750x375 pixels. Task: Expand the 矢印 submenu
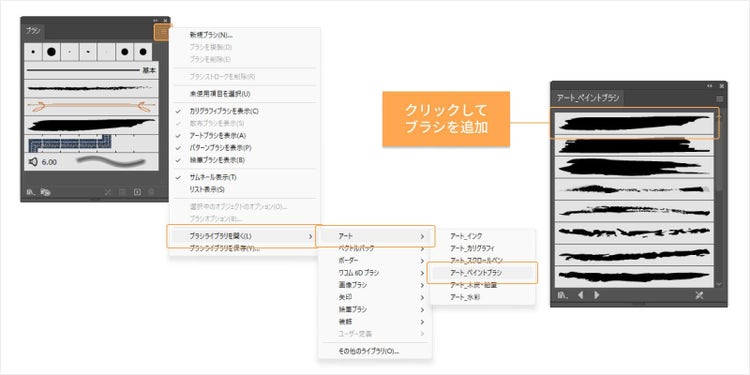tap(375, 298)
